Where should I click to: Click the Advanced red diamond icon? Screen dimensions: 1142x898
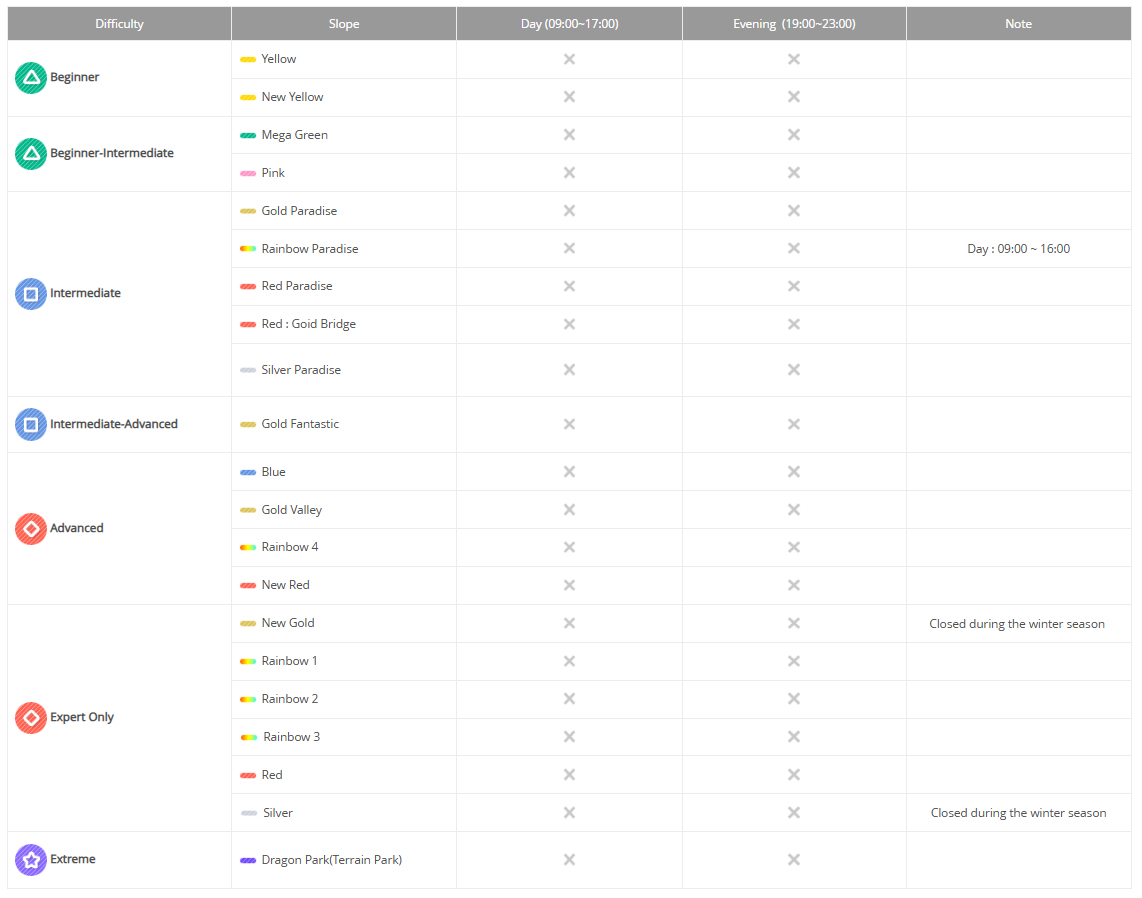pos(31,529)
